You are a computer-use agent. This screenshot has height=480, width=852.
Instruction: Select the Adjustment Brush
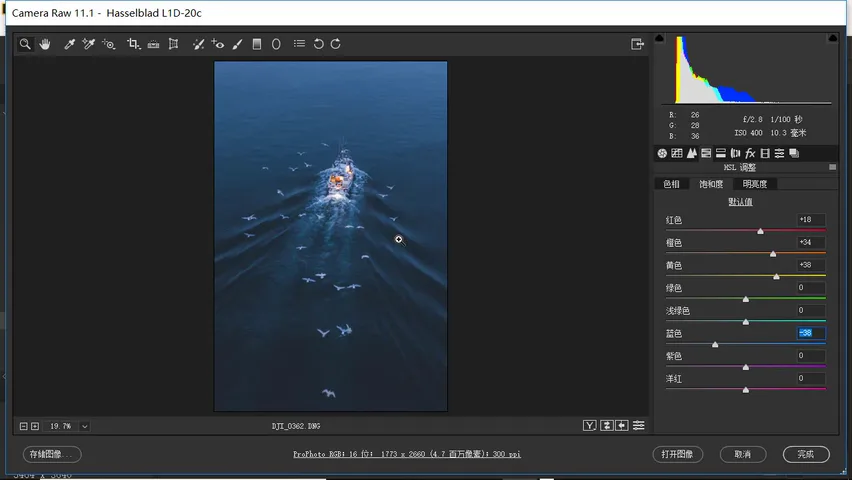237,44
